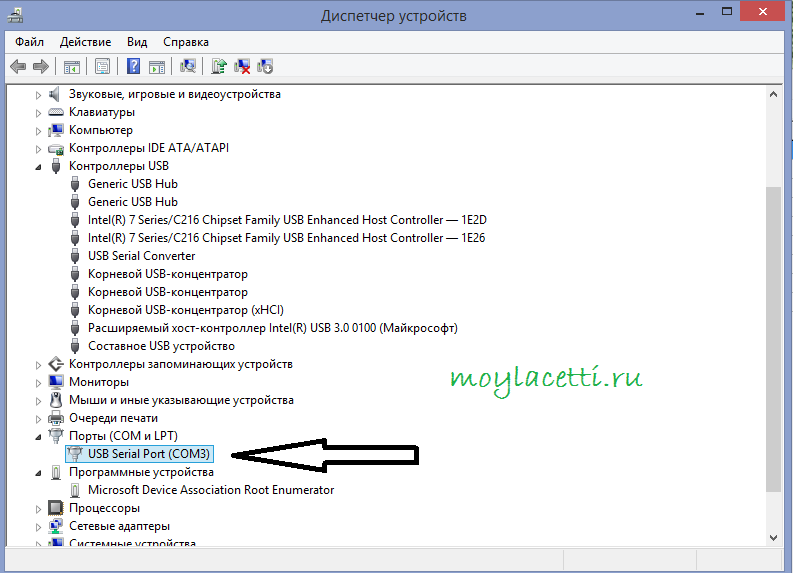Open the Действие menu
This screenshot has height=573, width=793.
point(85,42)
